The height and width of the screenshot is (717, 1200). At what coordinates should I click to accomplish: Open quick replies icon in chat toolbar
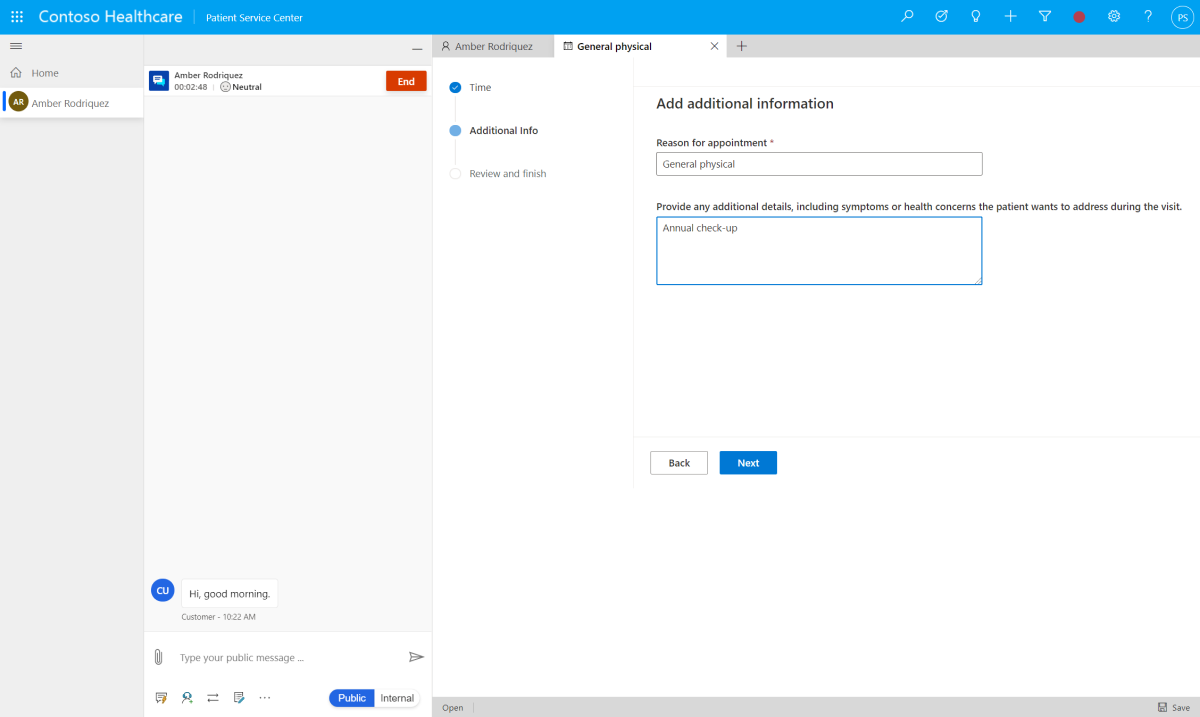(x=161, y=698)
